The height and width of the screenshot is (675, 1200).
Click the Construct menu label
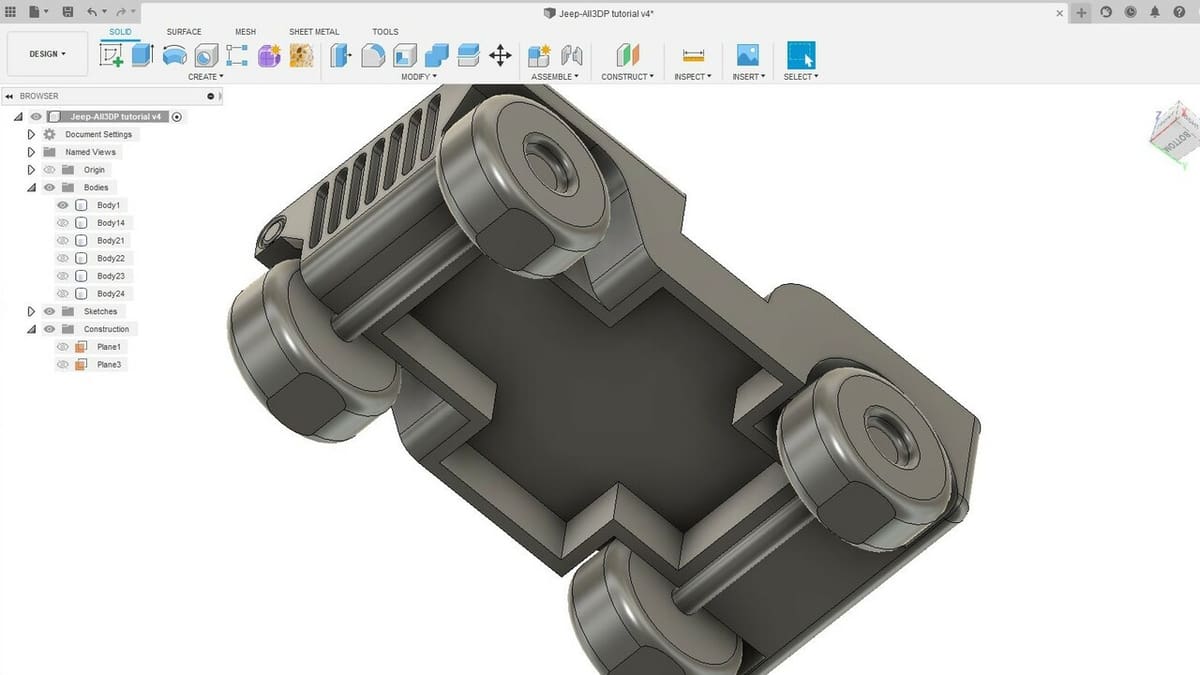pyautogui.click(x=627, y=77)
